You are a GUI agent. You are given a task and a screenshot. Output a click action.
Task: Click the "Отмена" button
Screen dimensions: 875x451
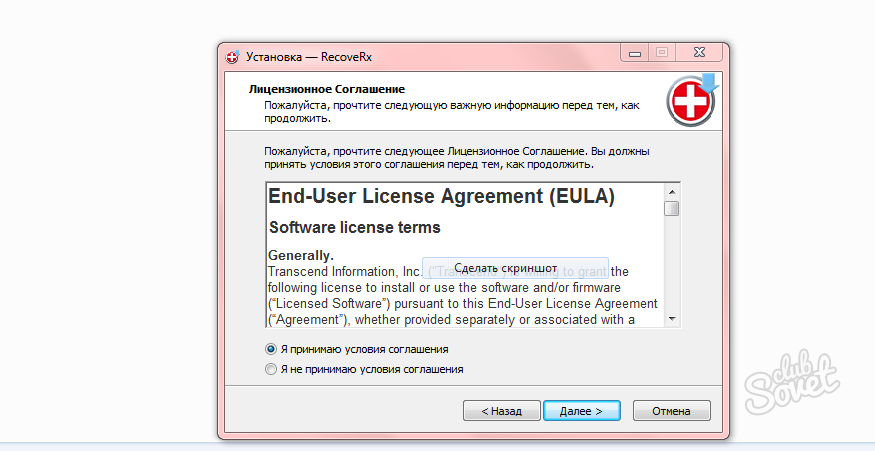coord(671,411)
